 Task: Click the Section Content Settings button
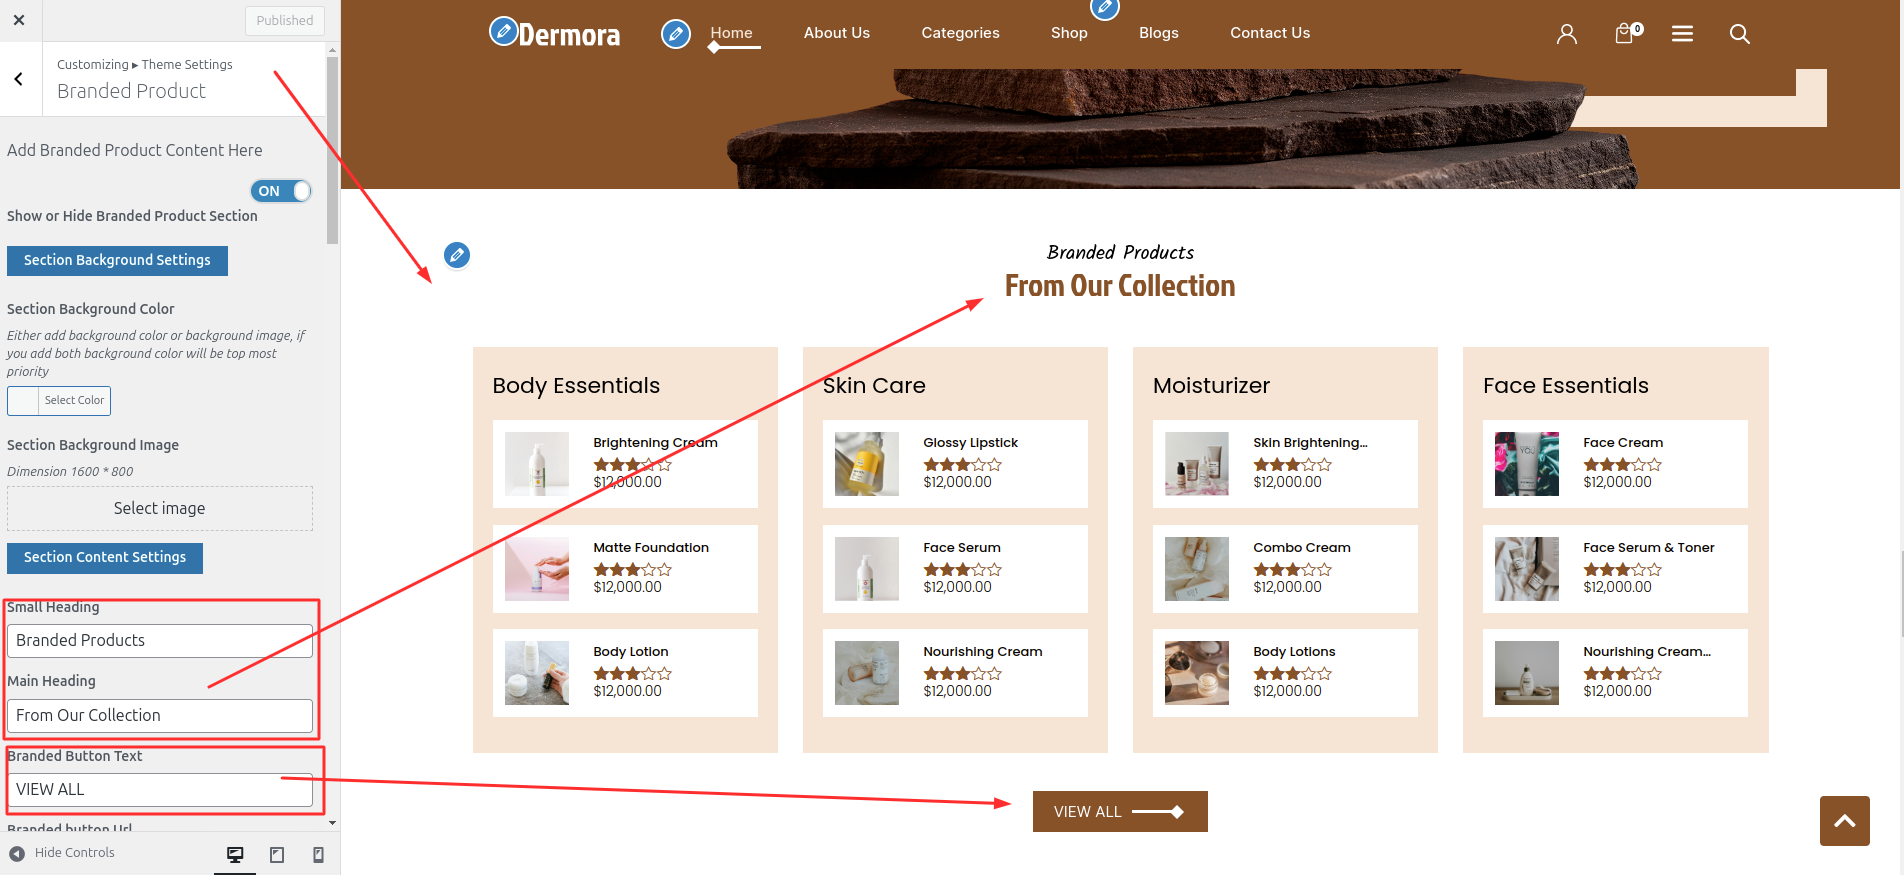105,558
